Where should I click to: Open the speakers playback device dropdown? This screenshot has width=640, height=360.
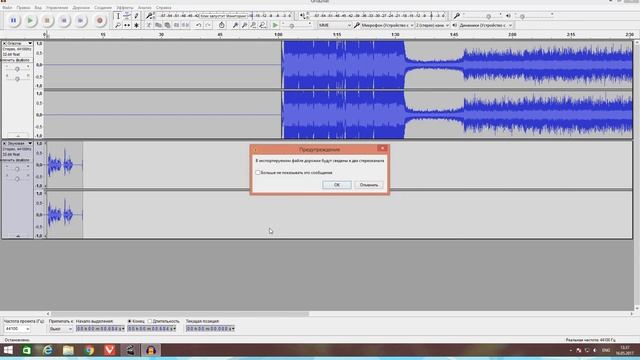point(485,25)
